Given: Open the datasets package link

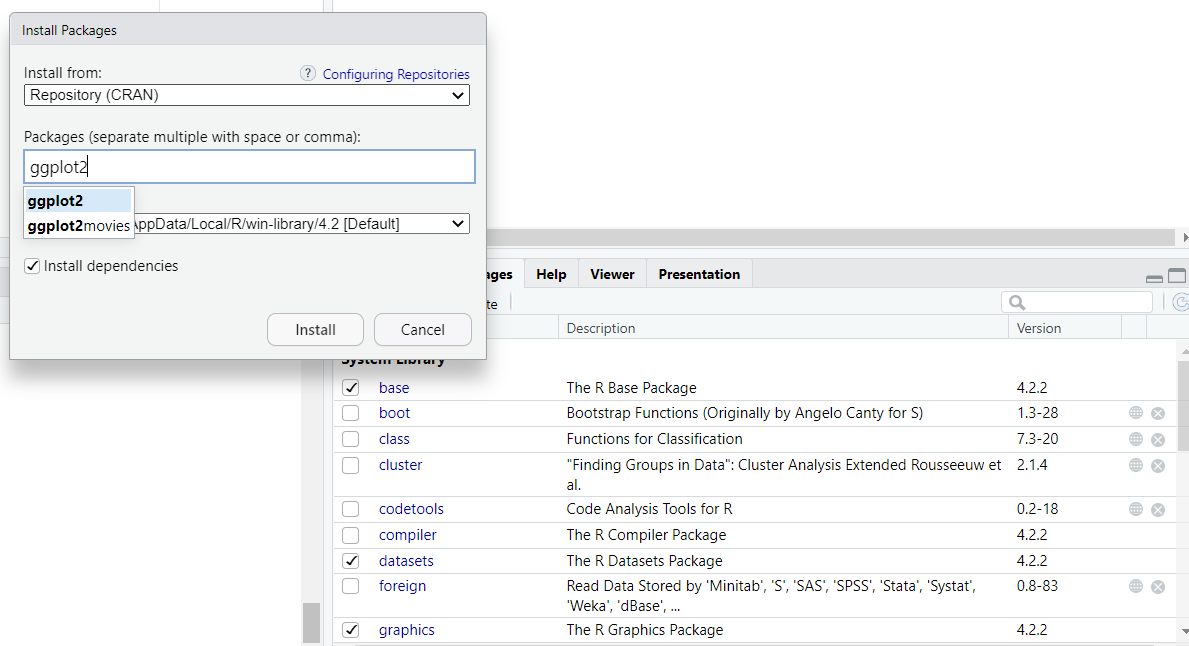Looking at the screenshot, I should [406, 561].
